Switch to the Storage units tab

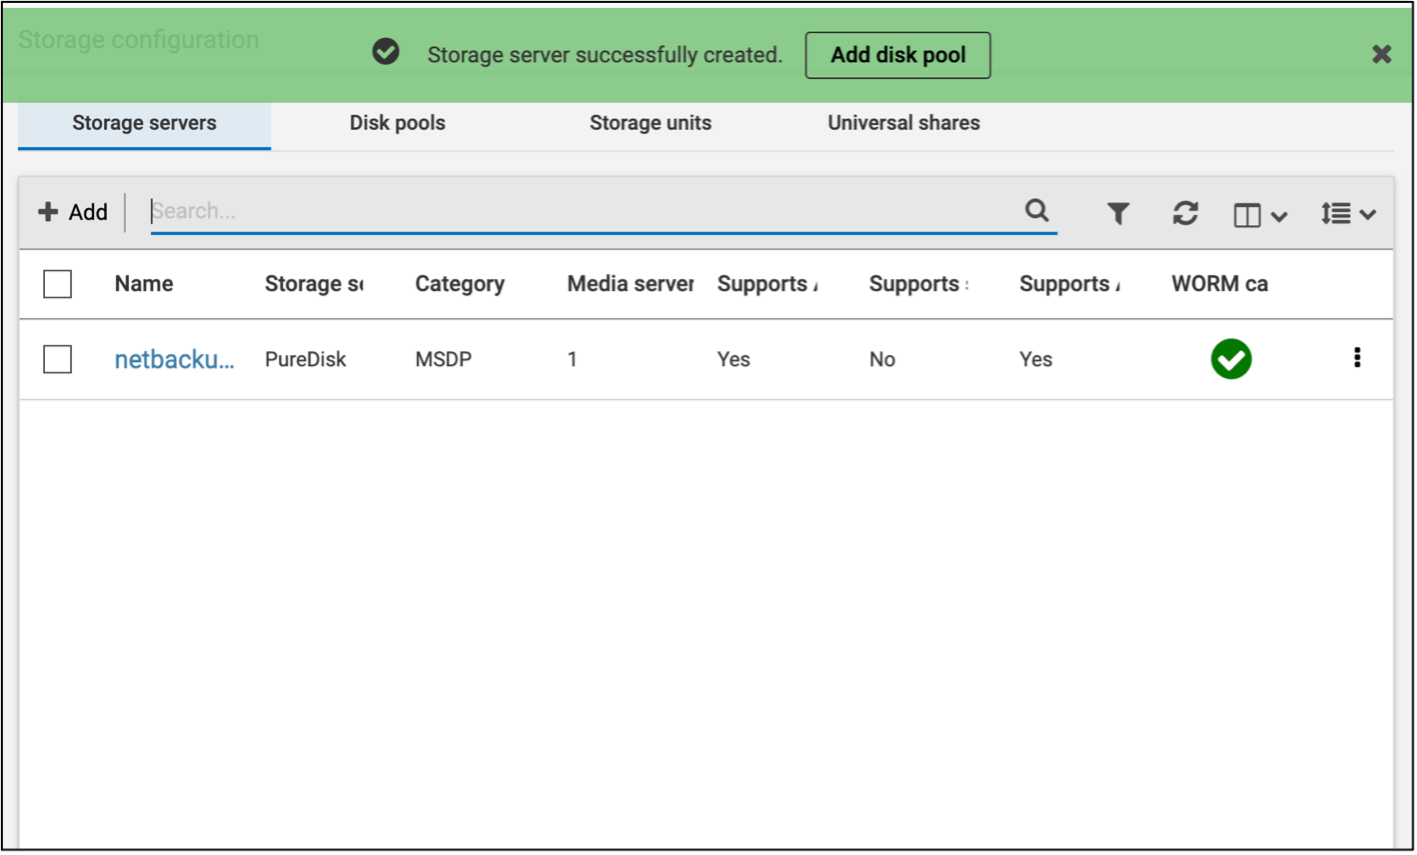pos(650,123)
